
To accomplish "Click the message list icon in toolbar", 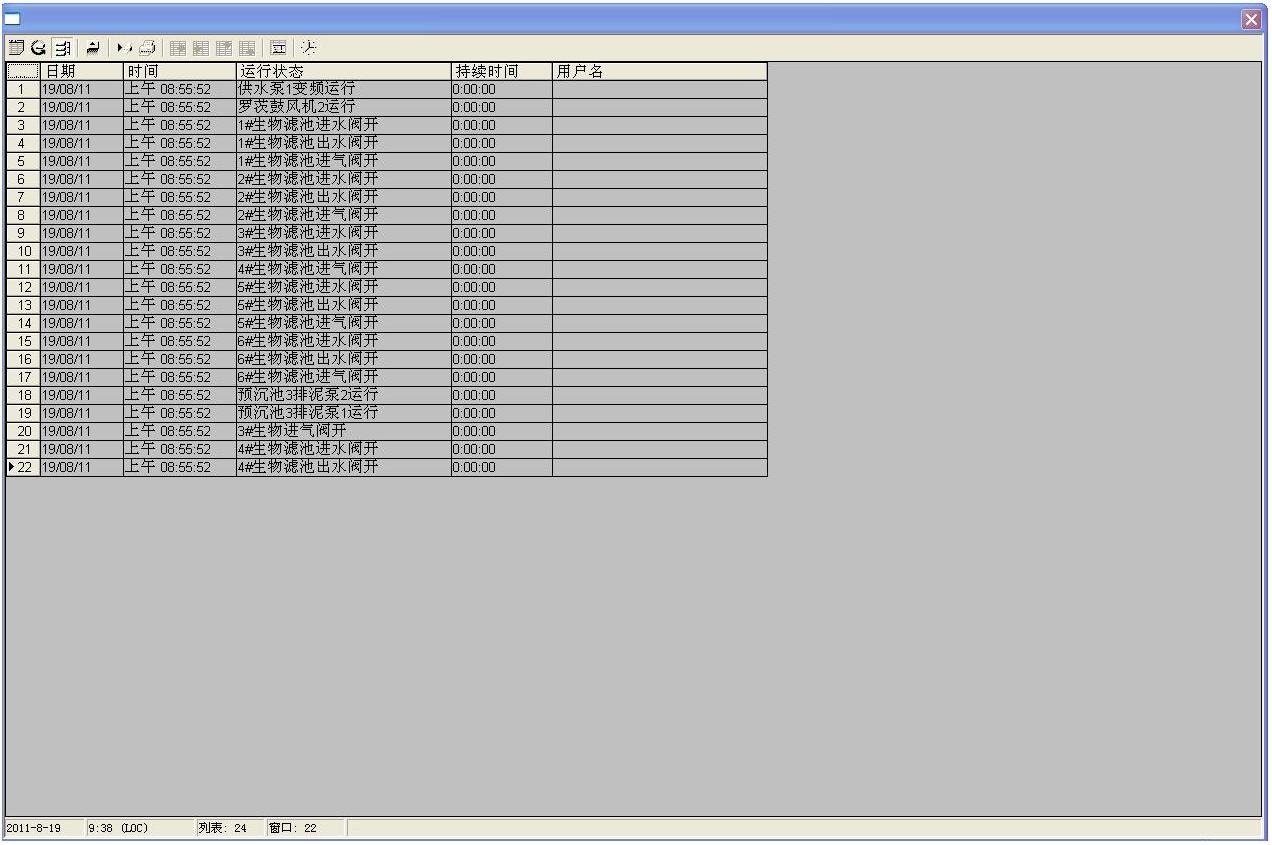I will tap(16, 47).
